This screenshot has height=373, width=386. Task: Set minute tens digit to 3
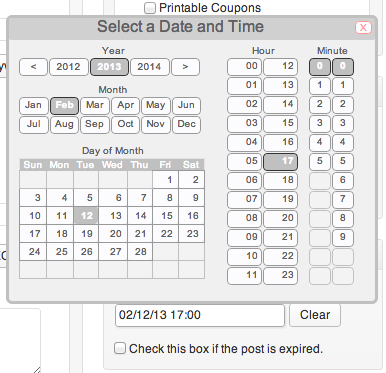320,124
